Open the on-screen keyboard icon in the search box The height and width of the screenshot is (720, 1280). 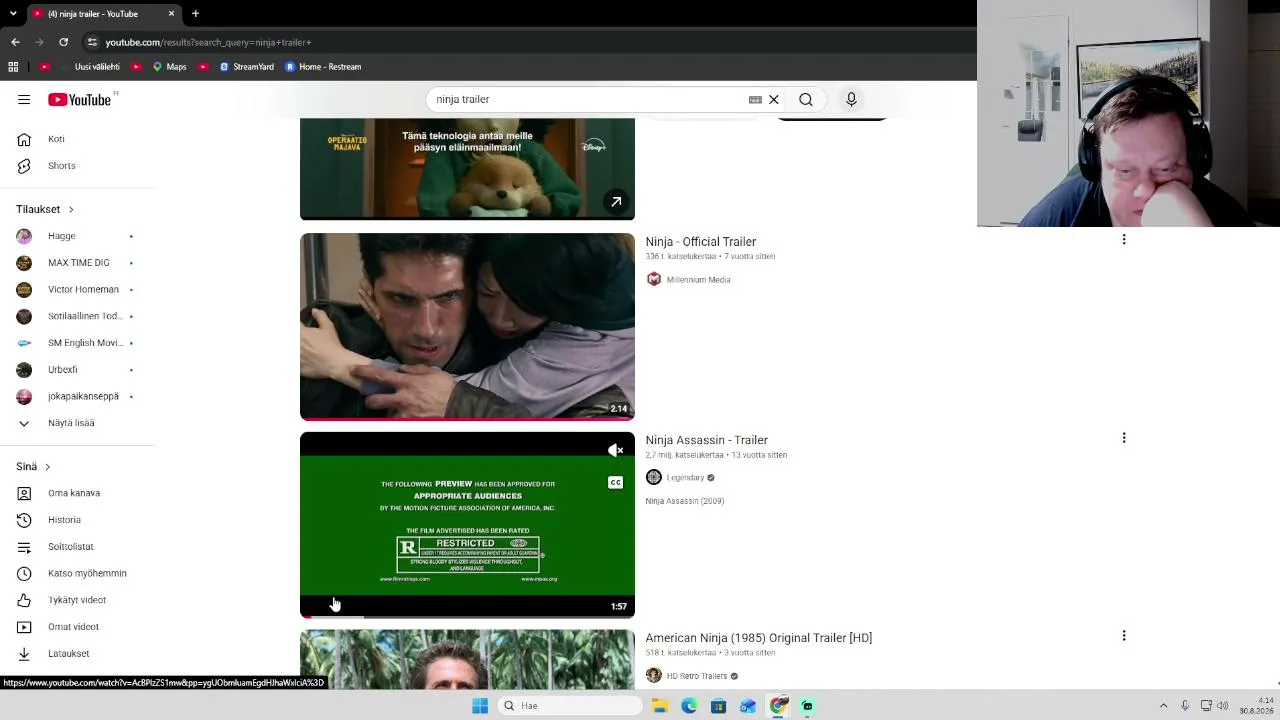click(755, 99)
